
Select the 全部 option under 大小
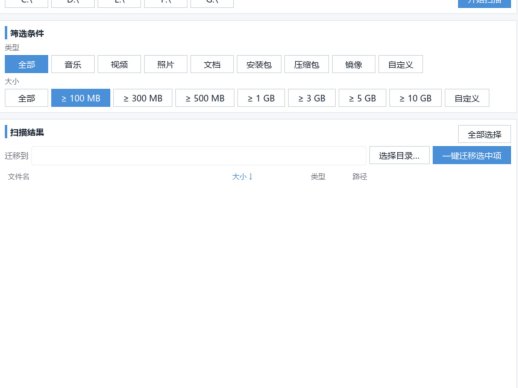point(26,98)
